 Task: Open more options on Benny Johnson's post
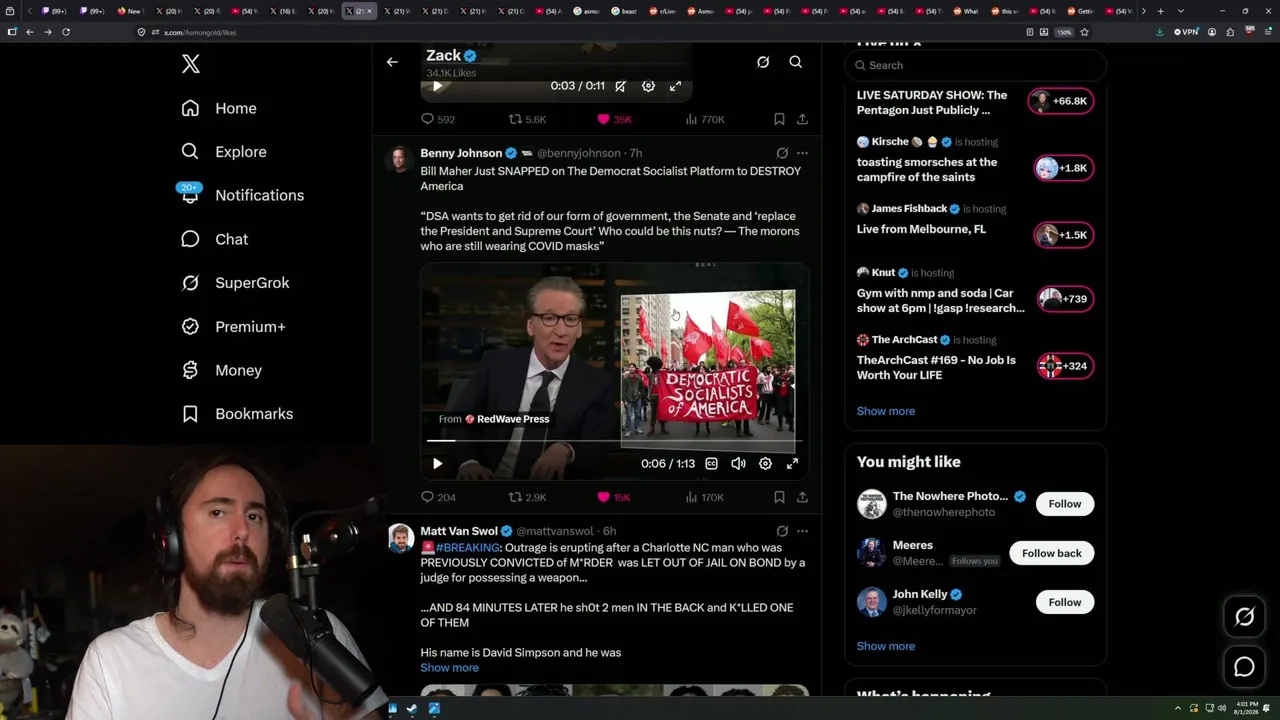[x=802, y=153]
